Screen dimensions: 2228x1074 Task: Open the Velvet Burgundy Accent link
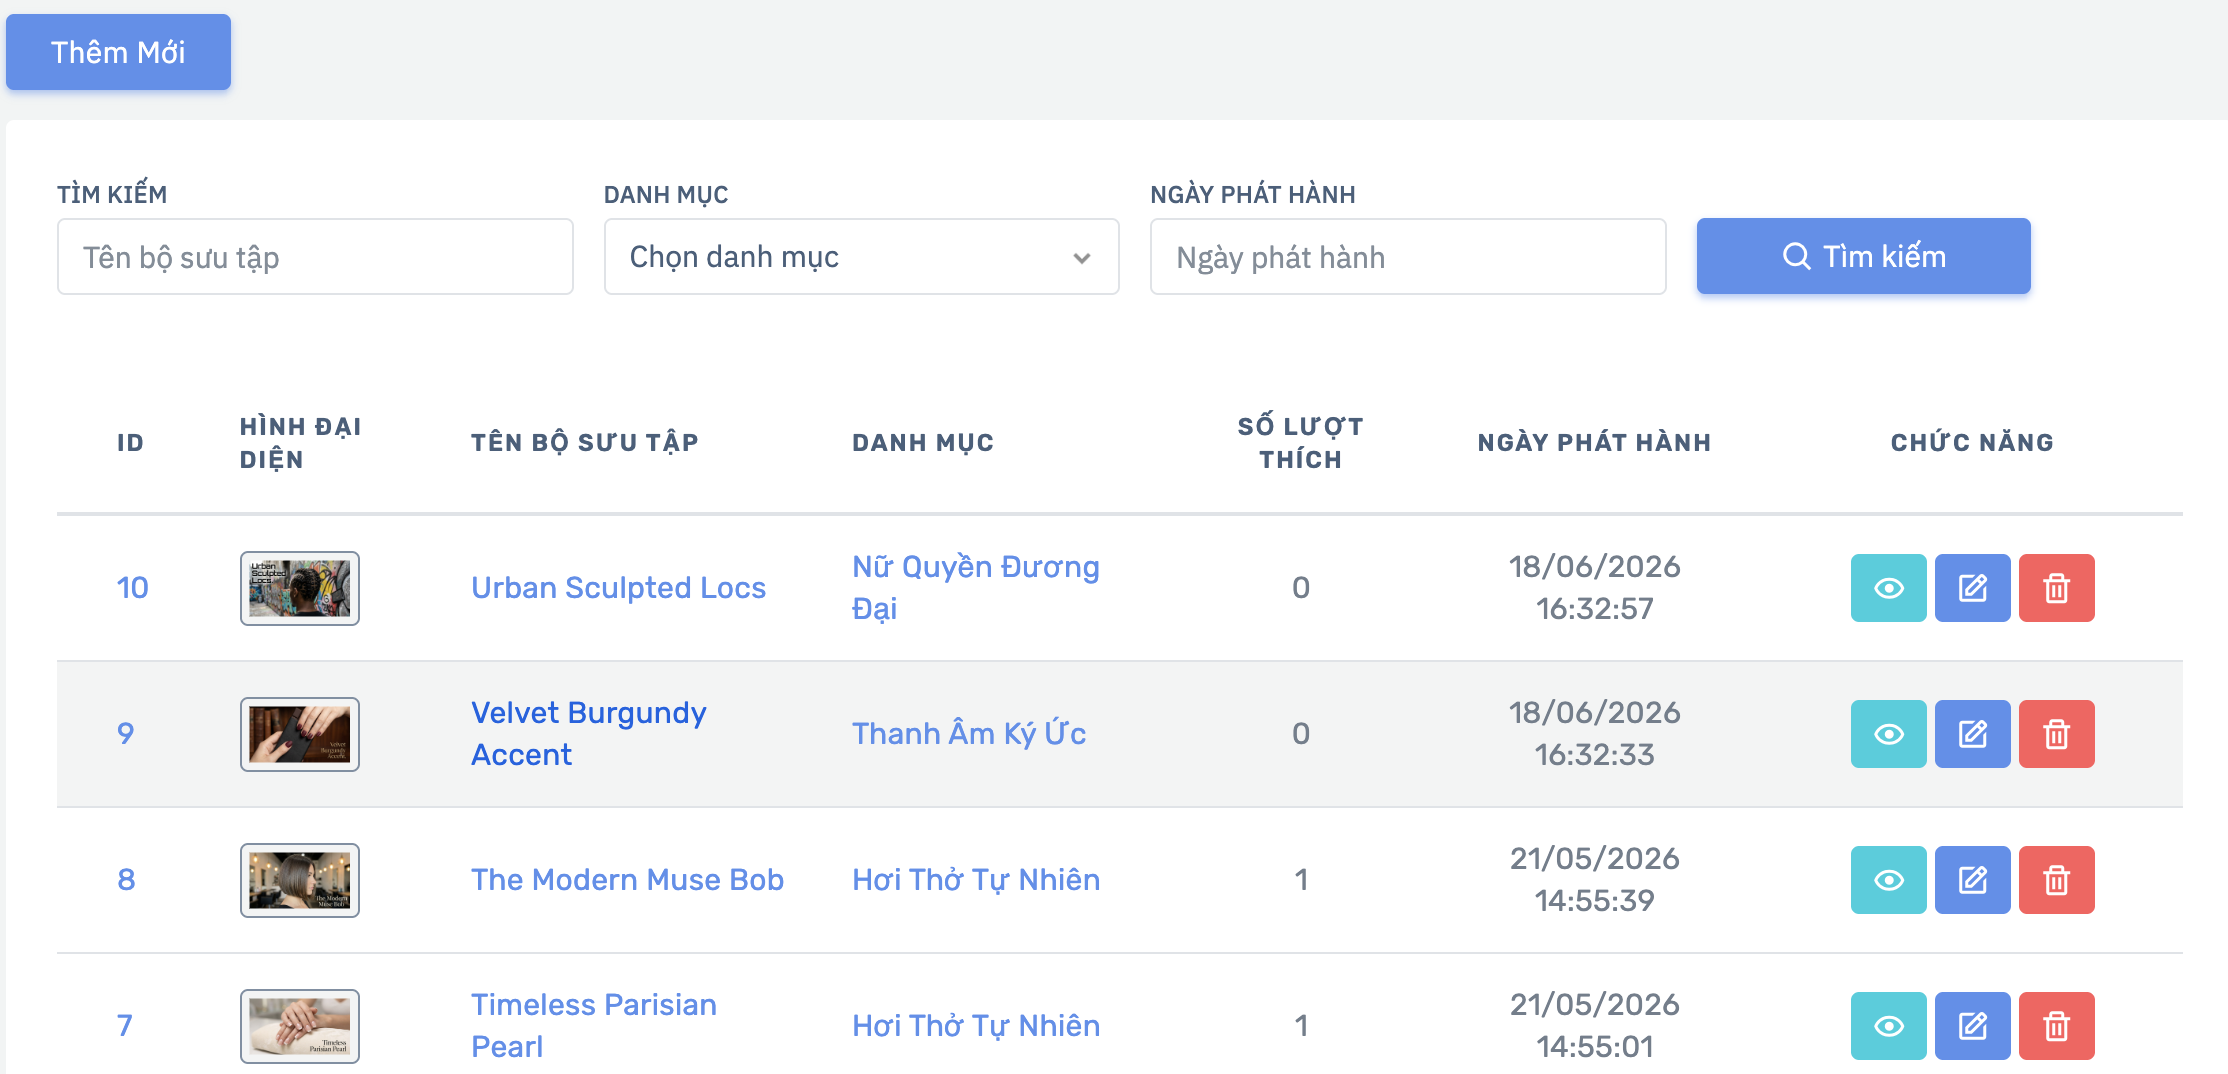point(589,734)
